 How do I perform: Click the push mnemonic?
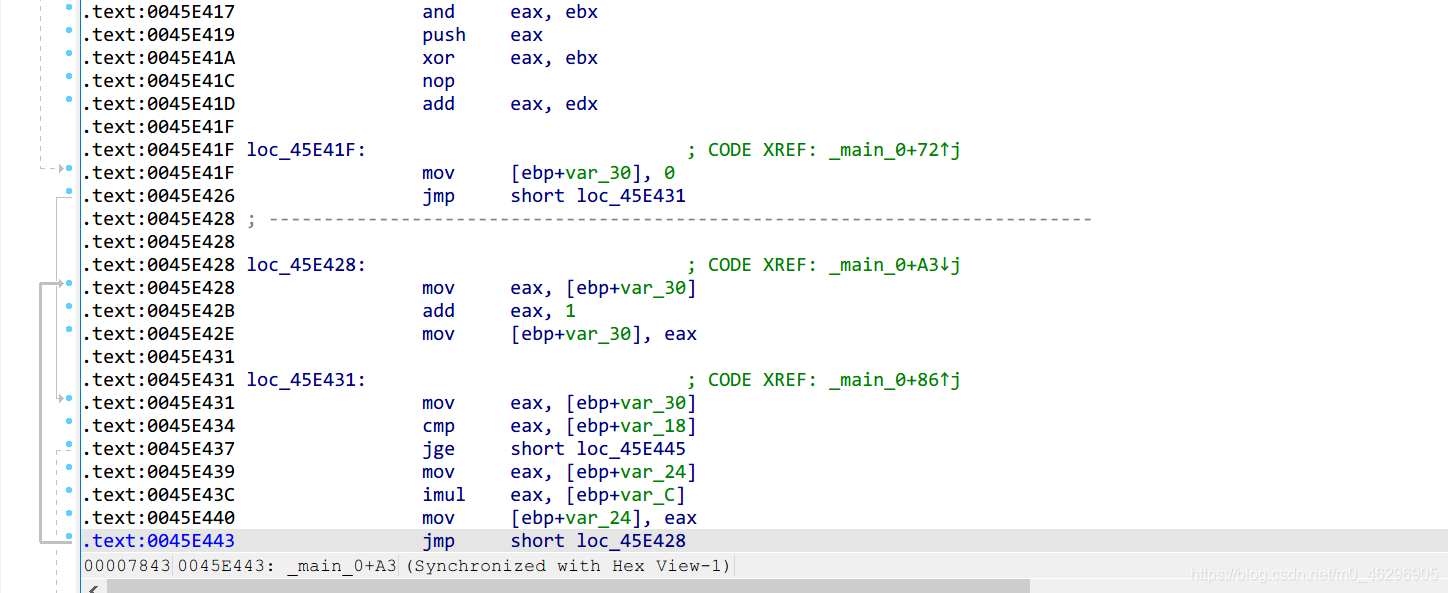click(x=444, y=35)
